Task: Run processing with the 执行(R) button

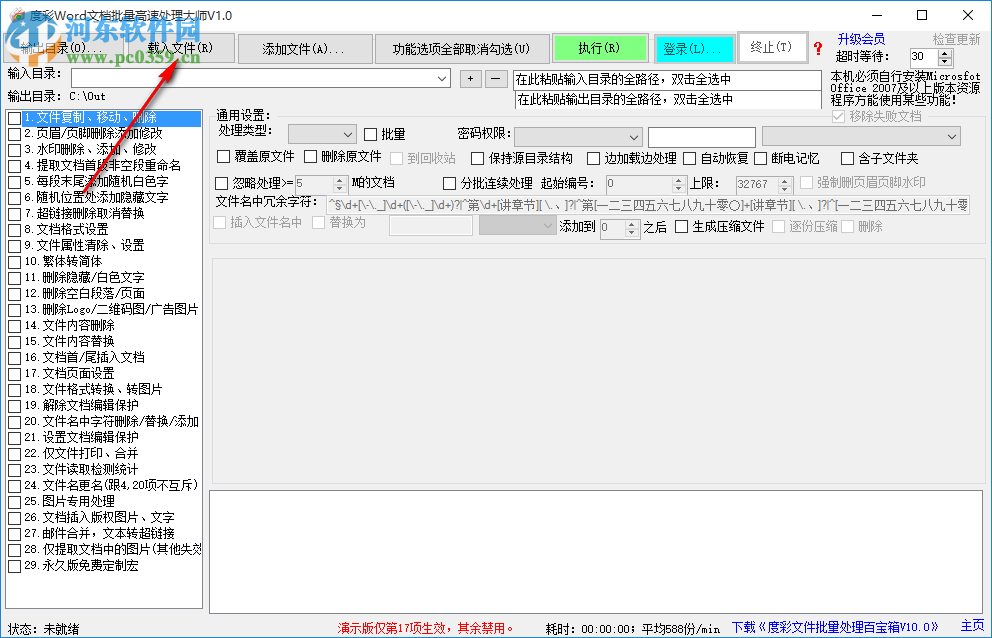Action: (599, 47)
